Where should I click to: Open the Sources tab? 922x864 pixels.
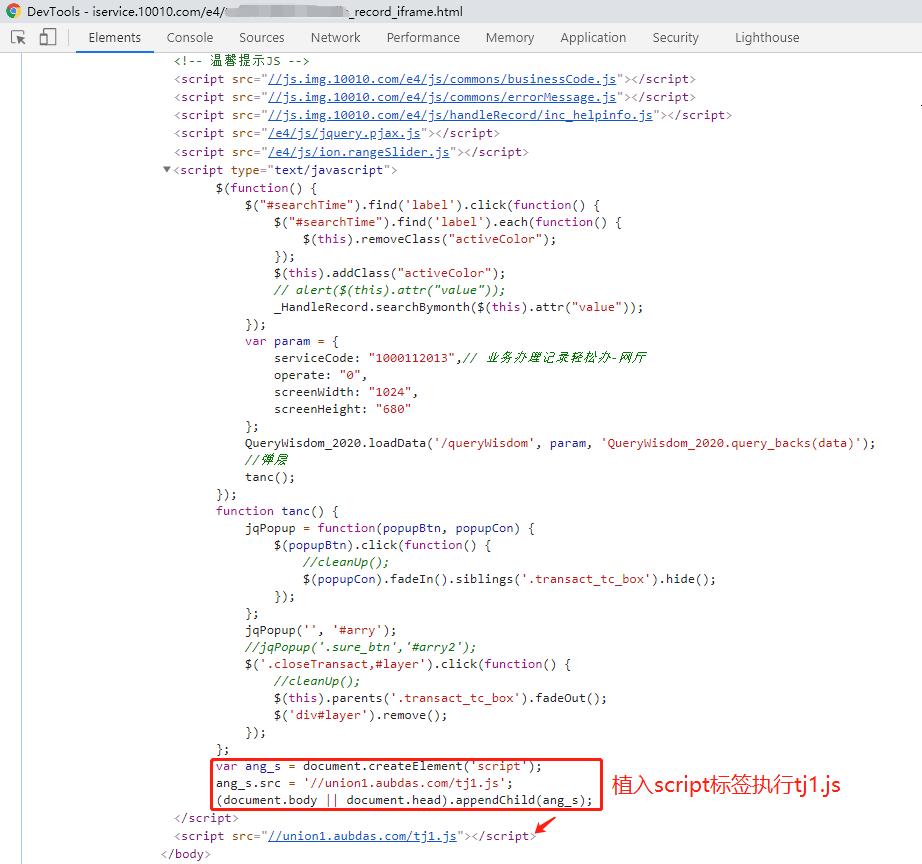tap(262, 38)
